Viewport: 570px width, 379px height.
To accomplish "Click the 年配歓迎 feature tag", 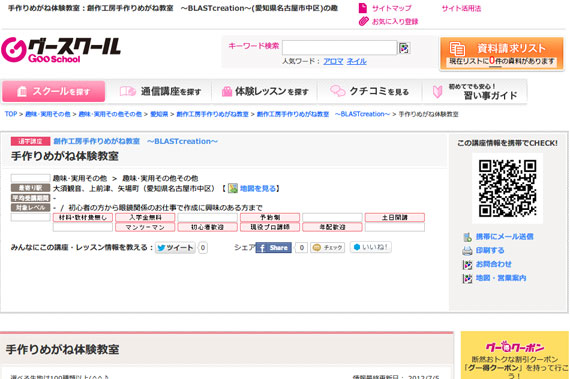I will [332, 227].
